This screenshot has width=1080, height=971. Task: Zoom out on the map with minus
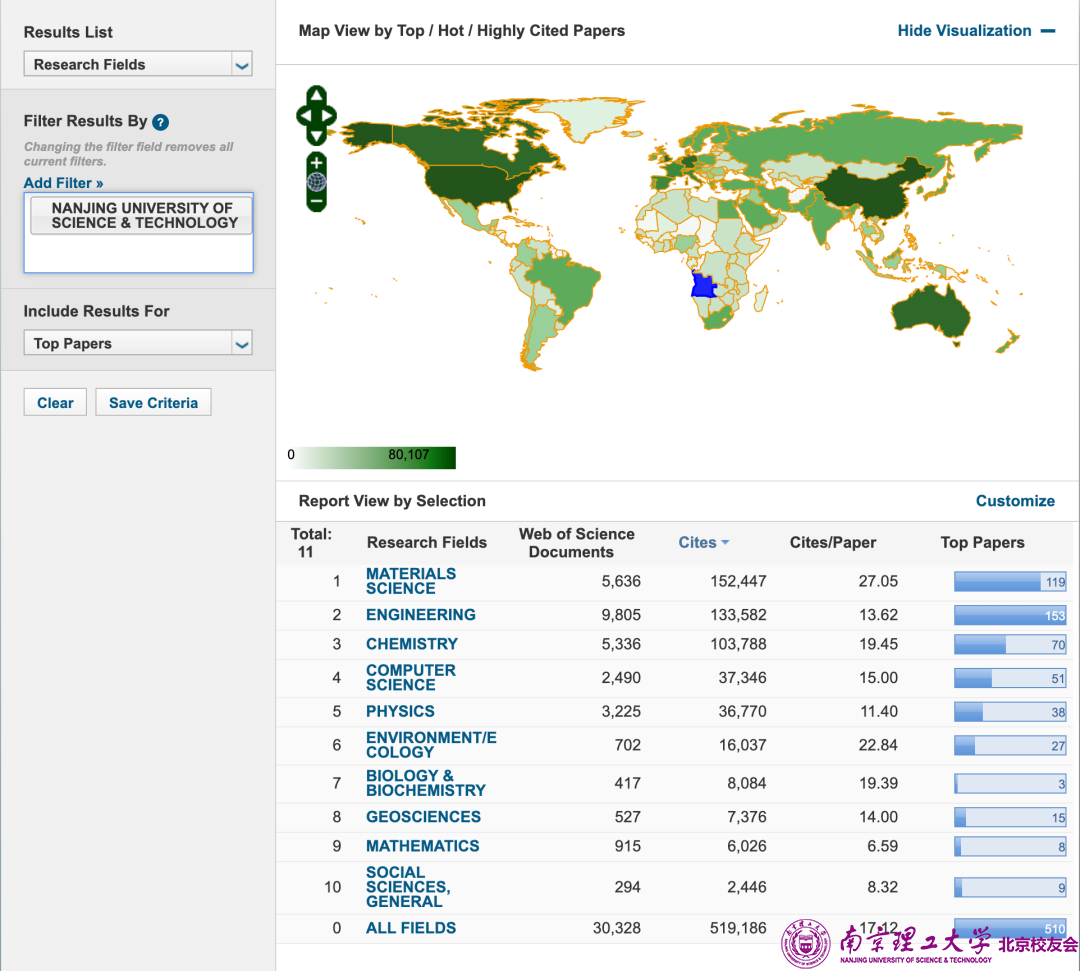[316, 201]
